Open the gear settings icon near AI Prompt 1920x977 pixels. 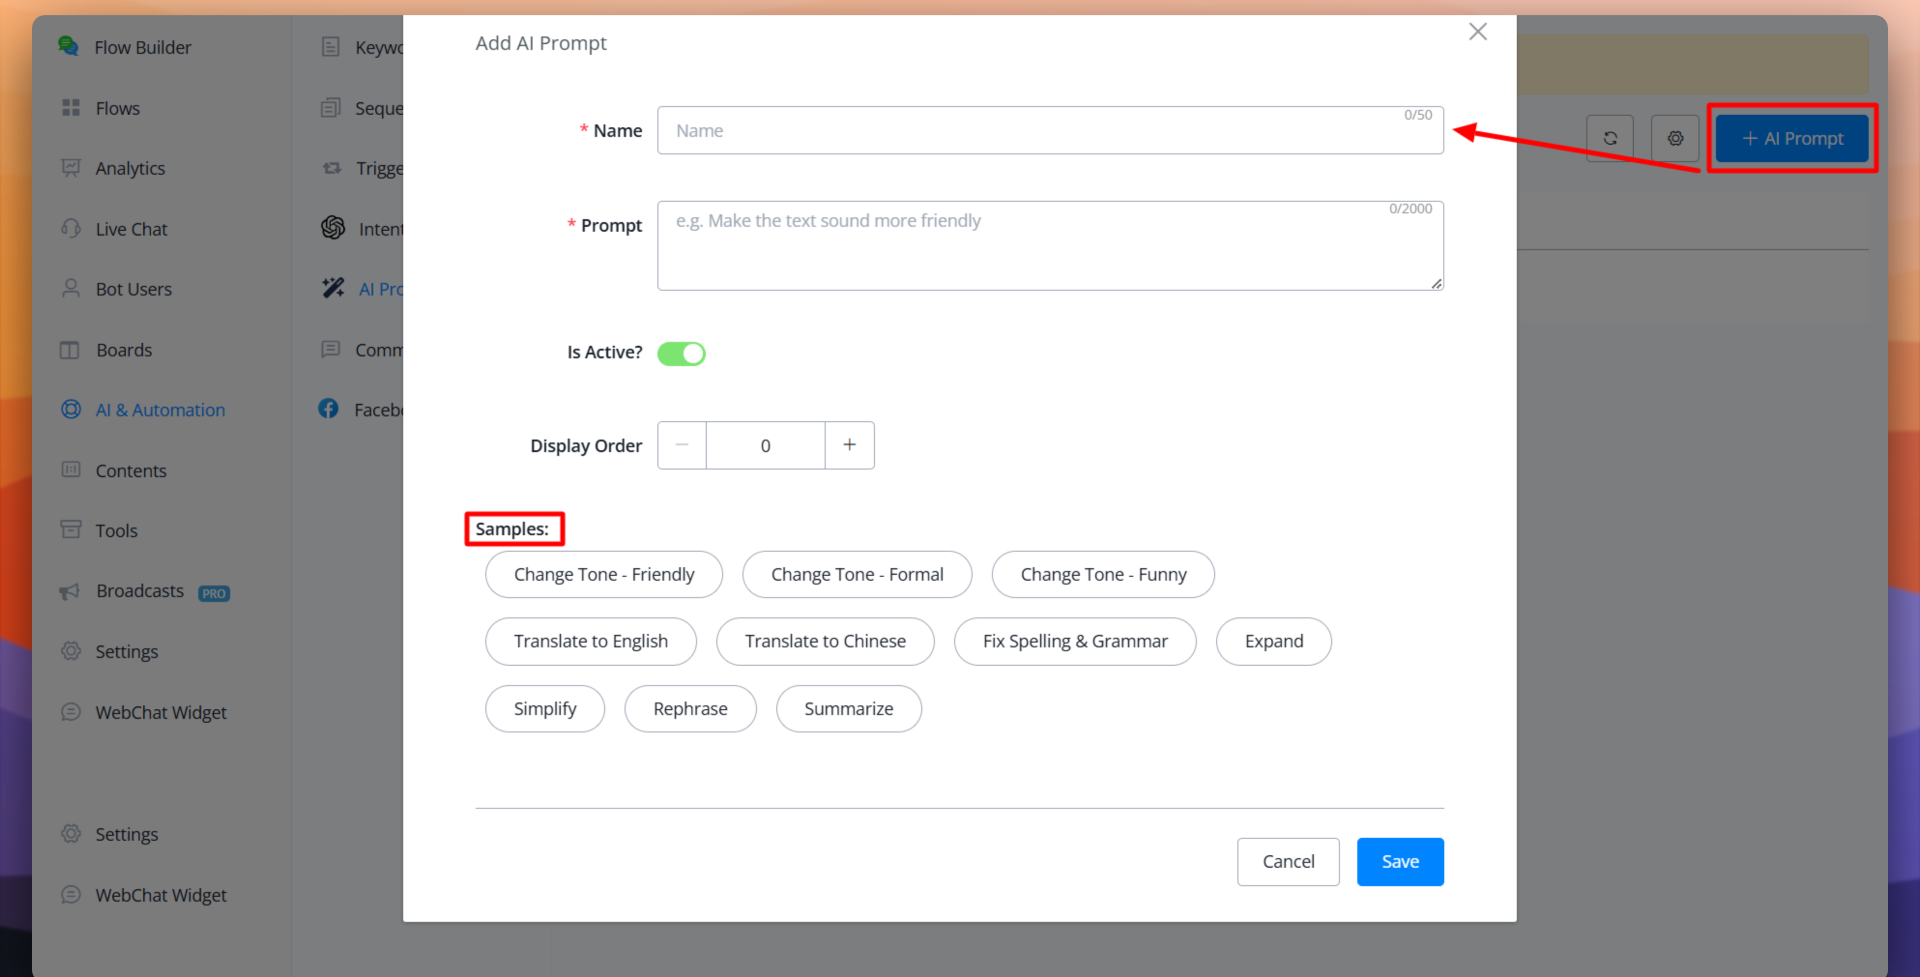(x=1675, y=138)
